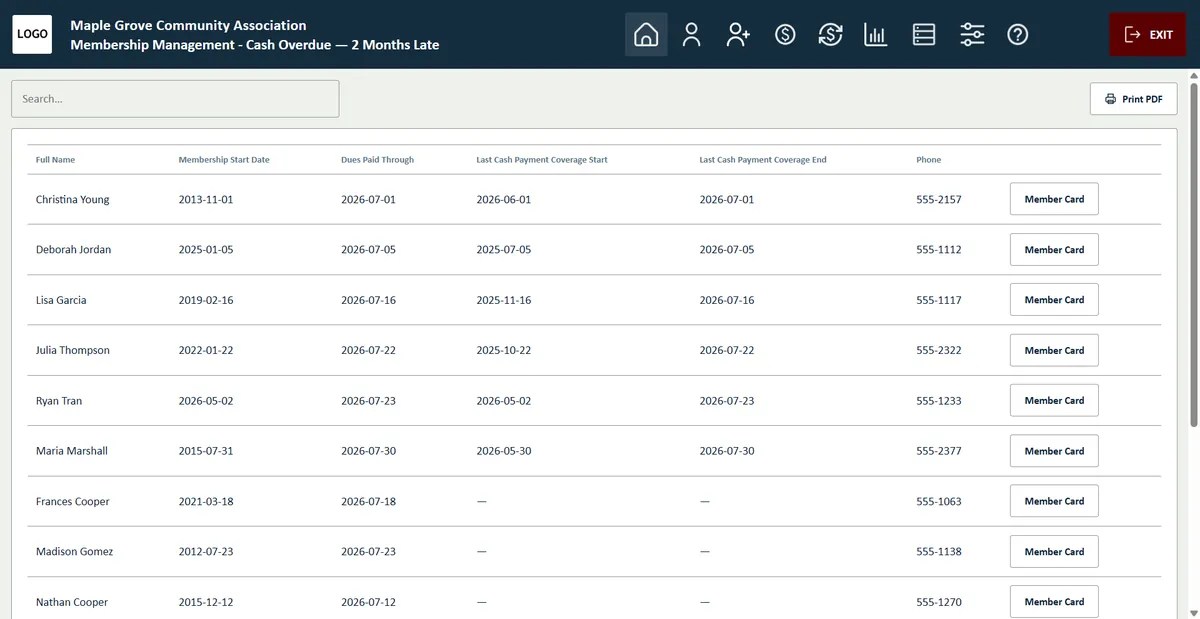Click the name Lisa Garcia

pos(61,300)
